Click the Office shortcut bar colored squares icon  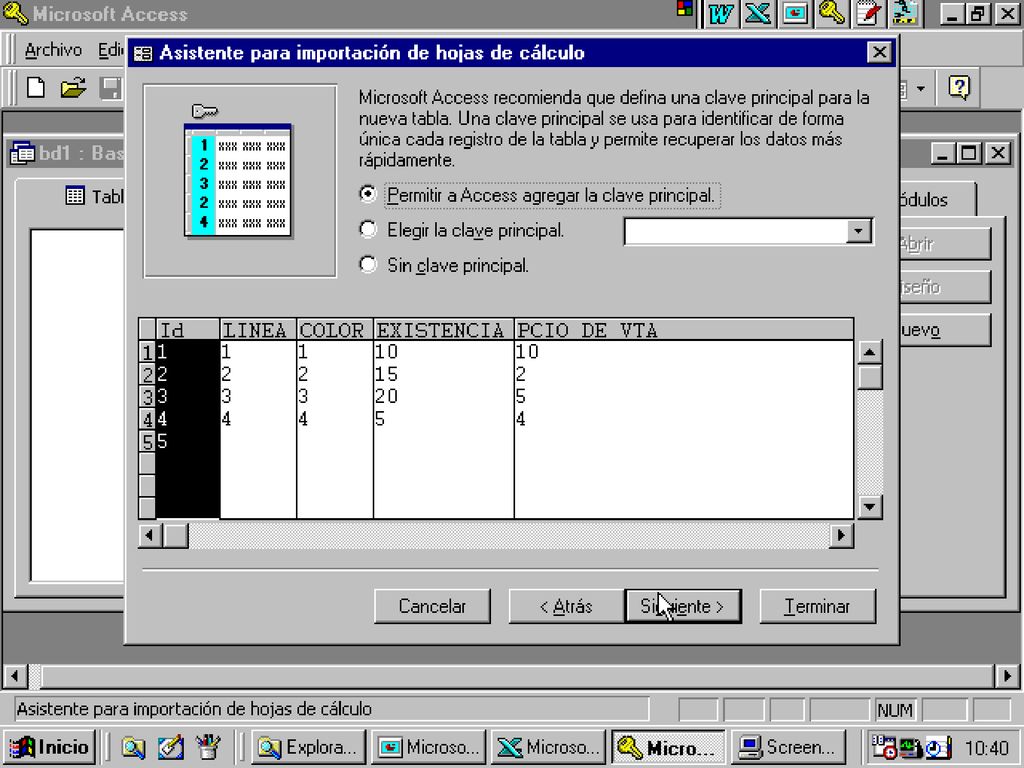tap(684, 8)
